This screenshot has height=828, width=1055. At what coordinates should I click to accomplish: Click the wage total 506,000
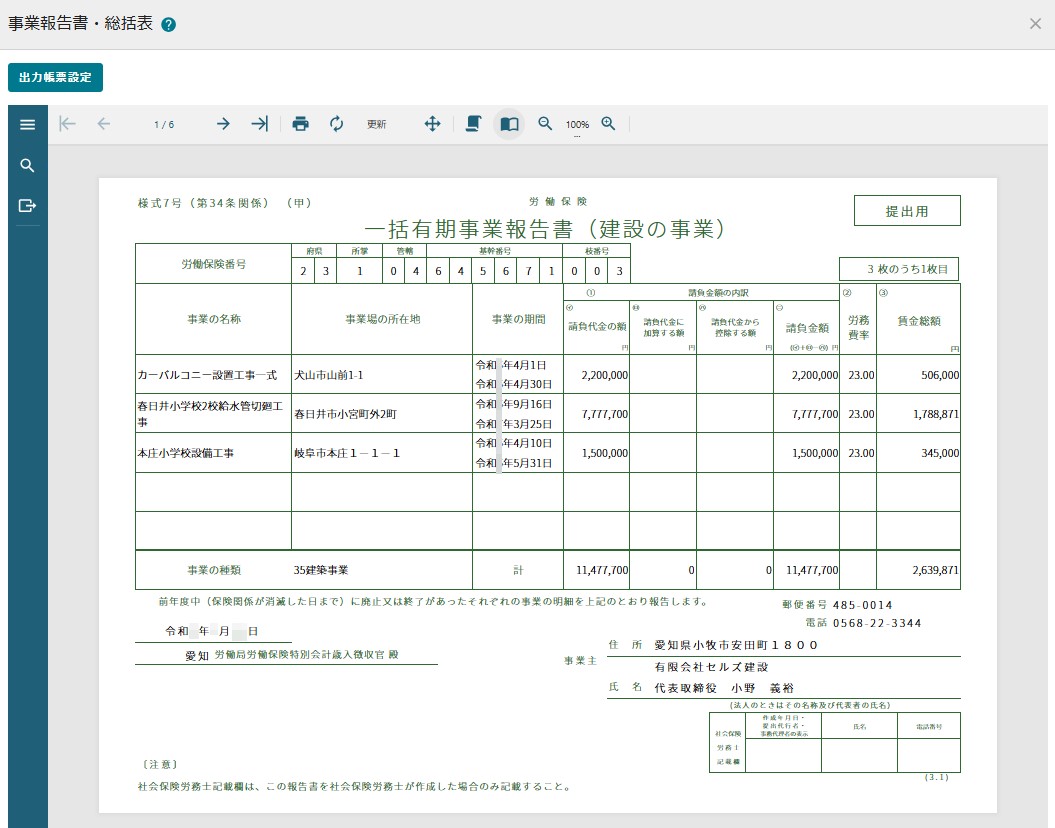tap(939, 375)
